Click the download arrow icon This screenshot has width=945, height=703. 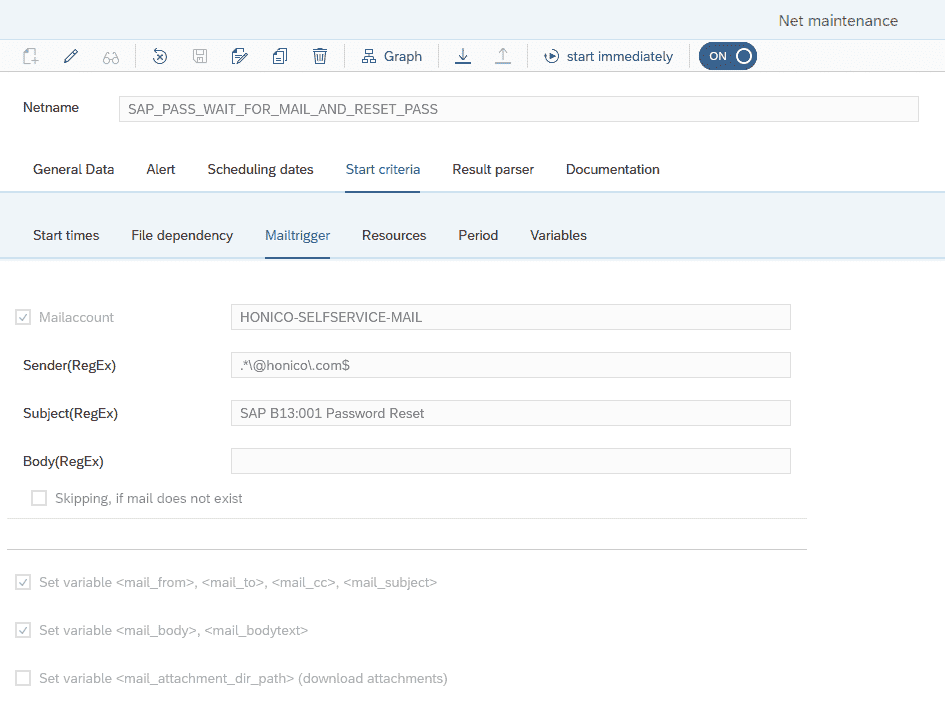pos(463,57)
